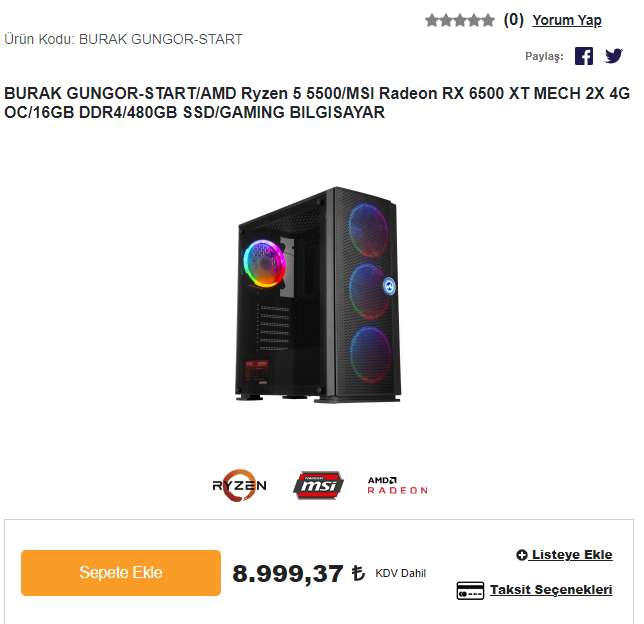644x624 pixels.
Task: Open the Taksit Seçenekleri link
Action: point(551,589)
